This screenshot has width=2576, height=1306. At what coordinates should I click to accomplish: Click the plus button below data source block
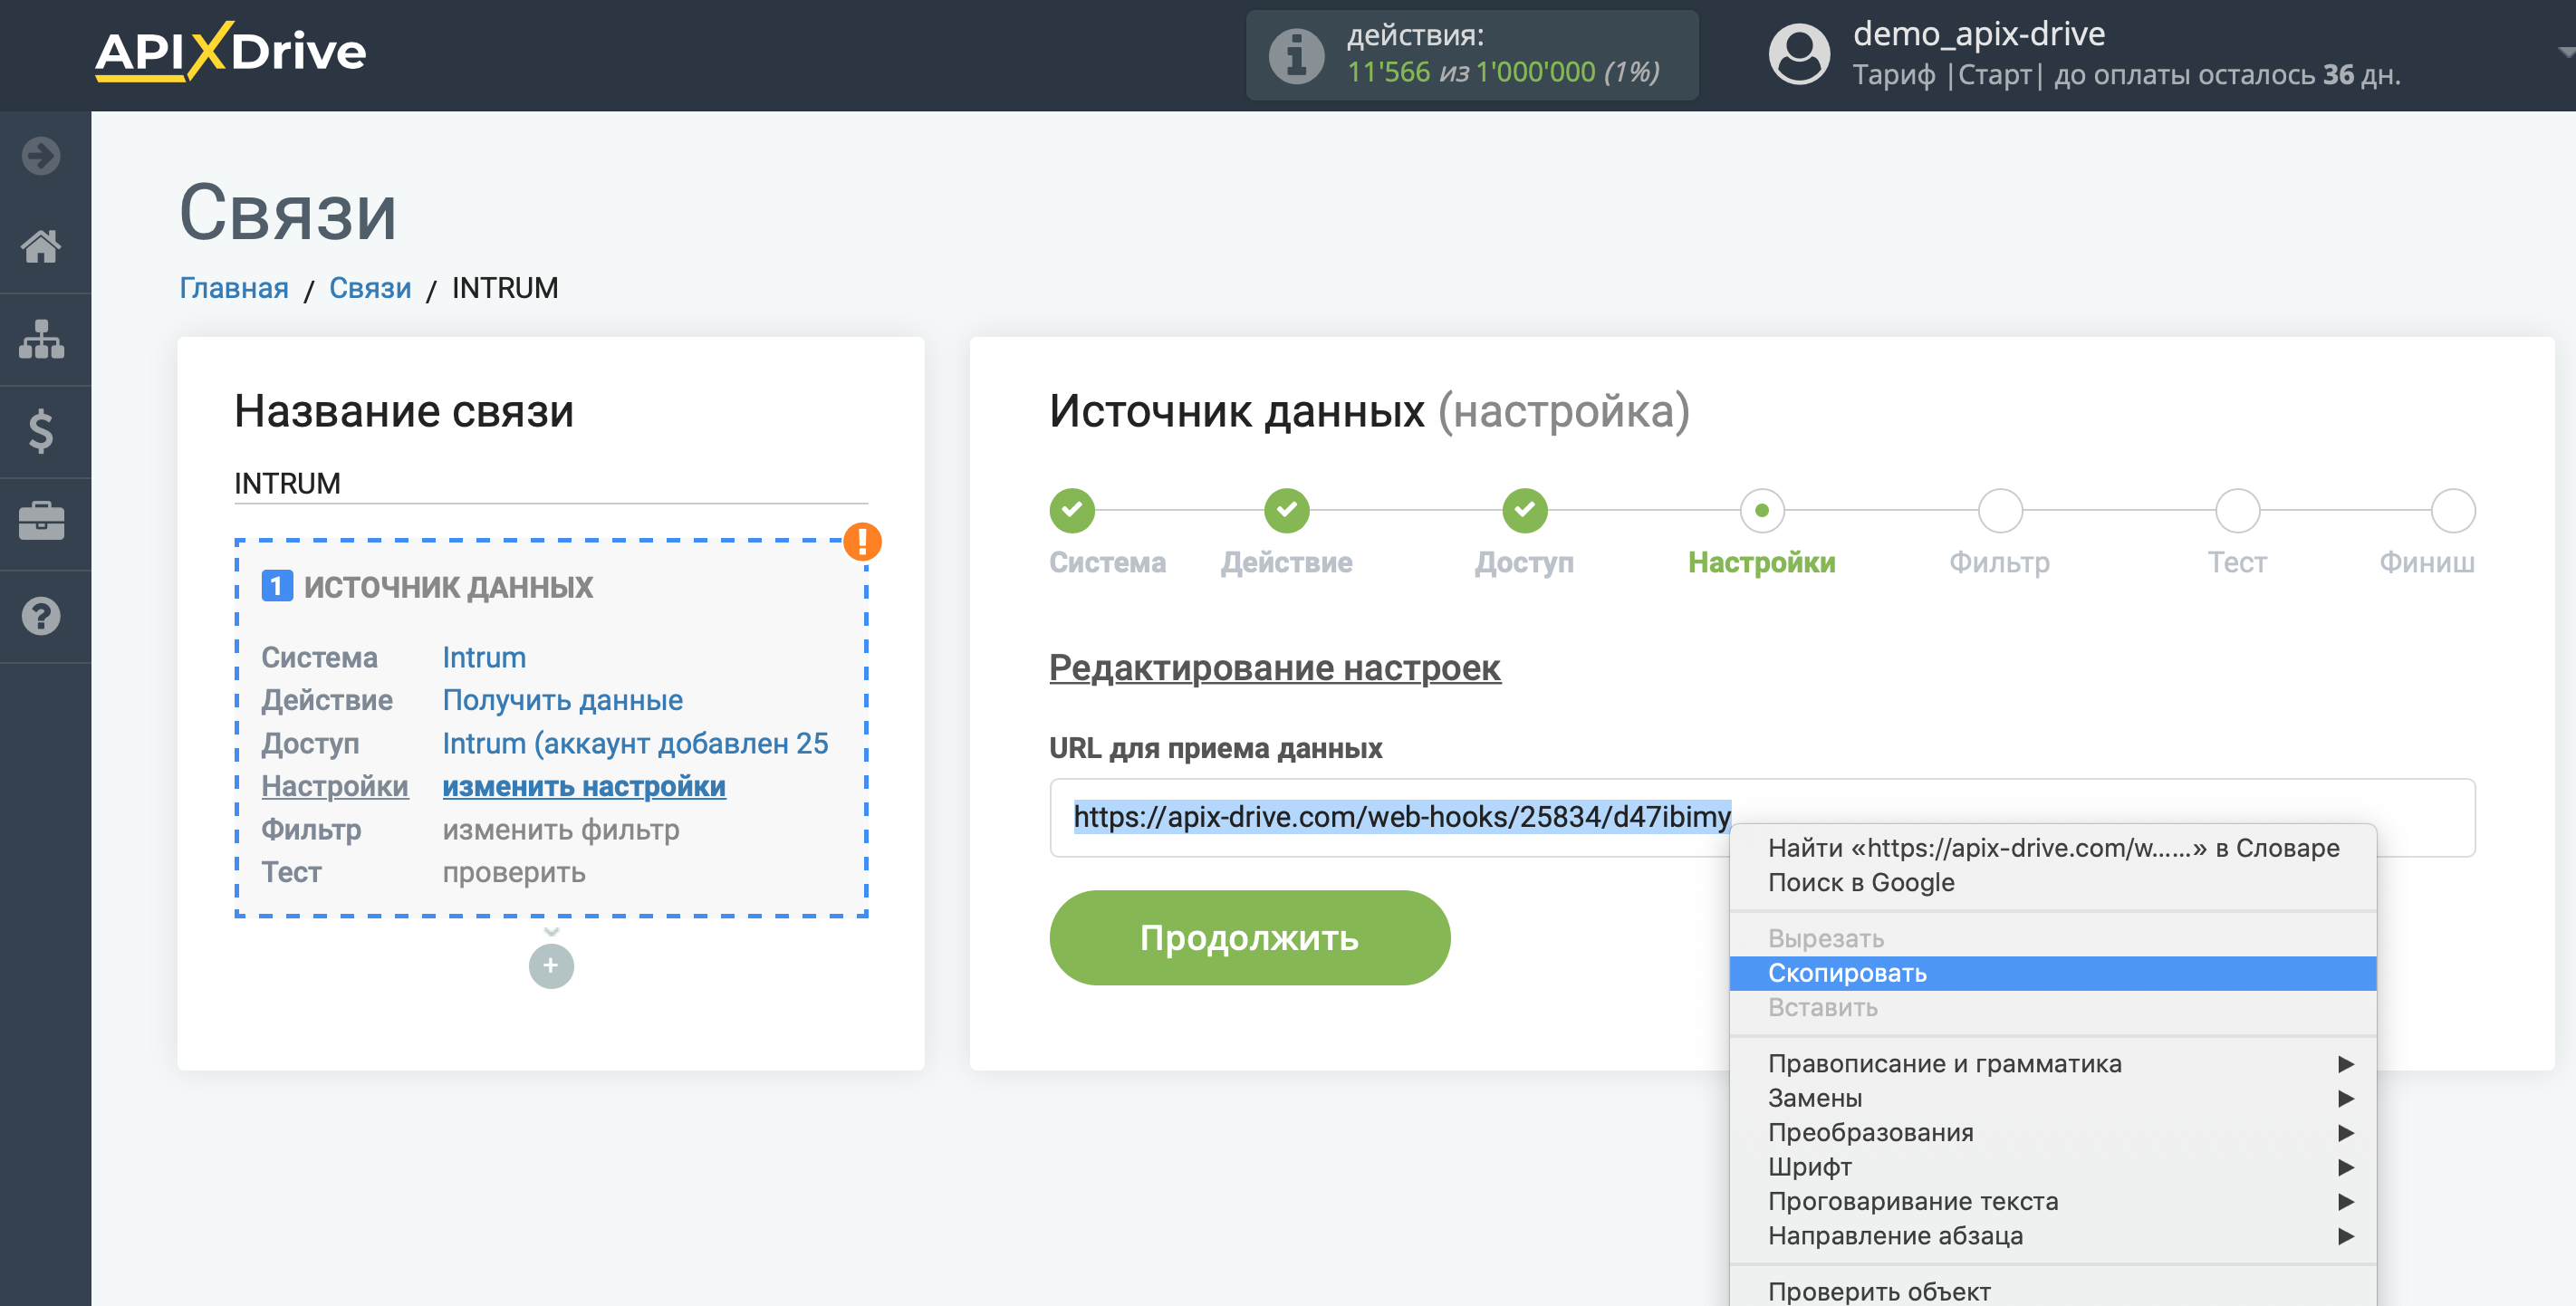[551, 966]
